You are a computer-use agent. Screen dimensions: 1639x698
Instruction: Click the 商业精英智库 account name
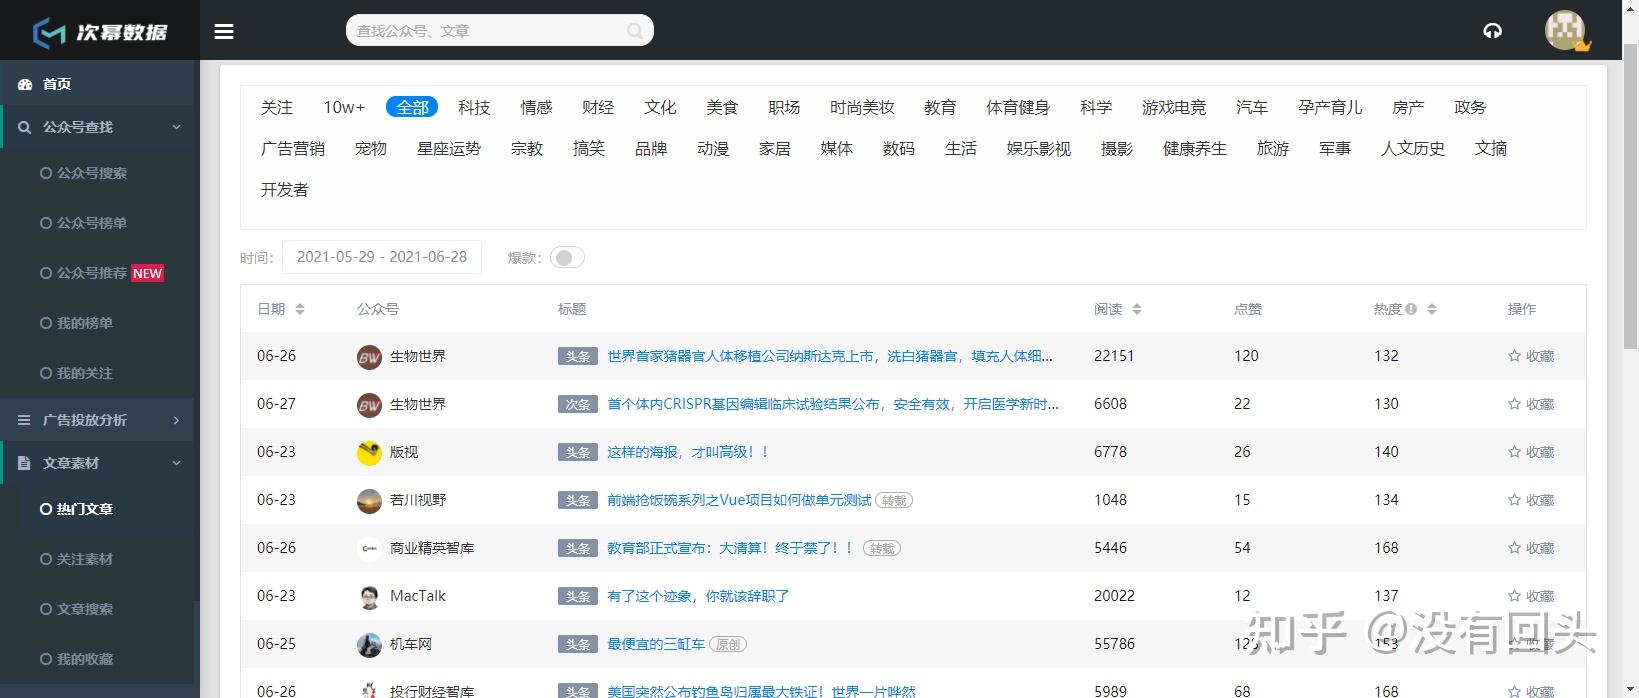click(432, 548)
